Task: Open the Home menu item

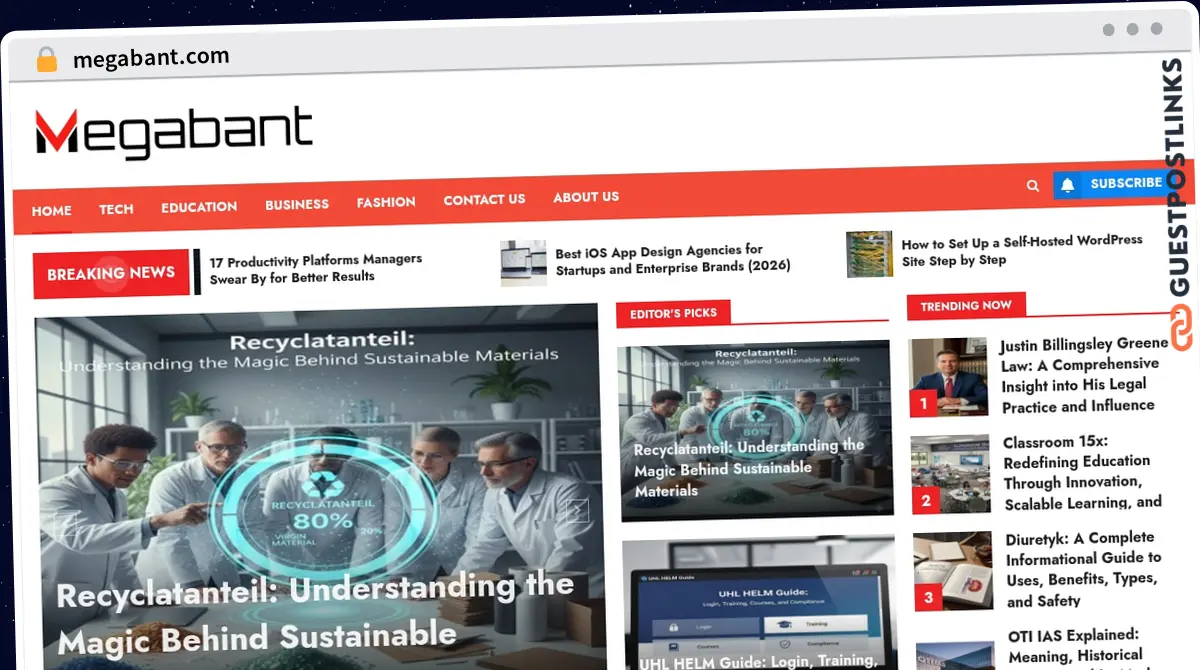Action: click(x=51, y=211)
